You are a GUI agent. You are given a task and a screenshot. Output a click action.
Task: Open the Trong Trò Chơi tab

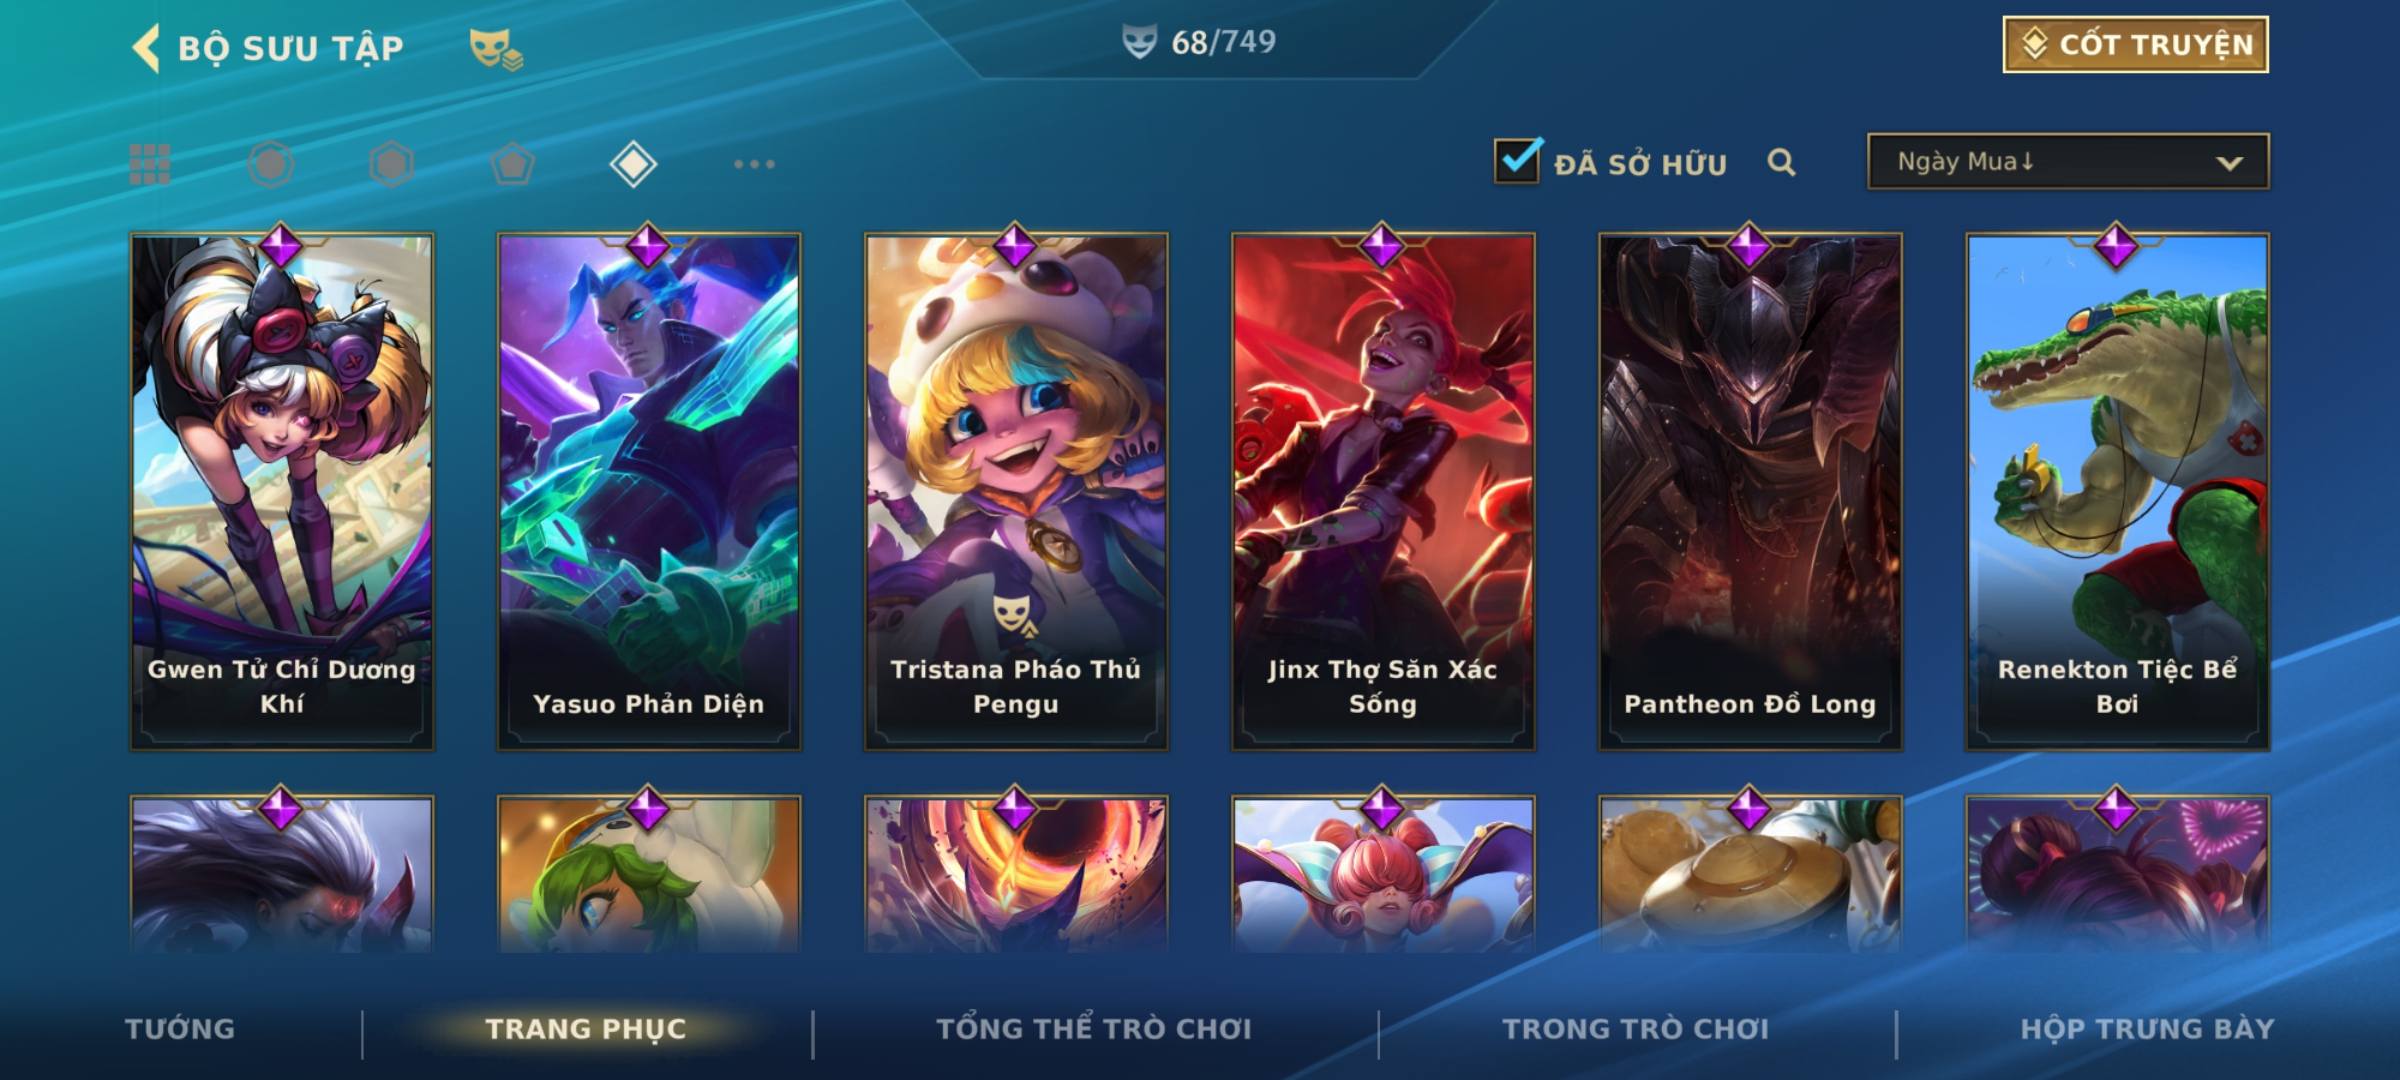point(1636,1029)
